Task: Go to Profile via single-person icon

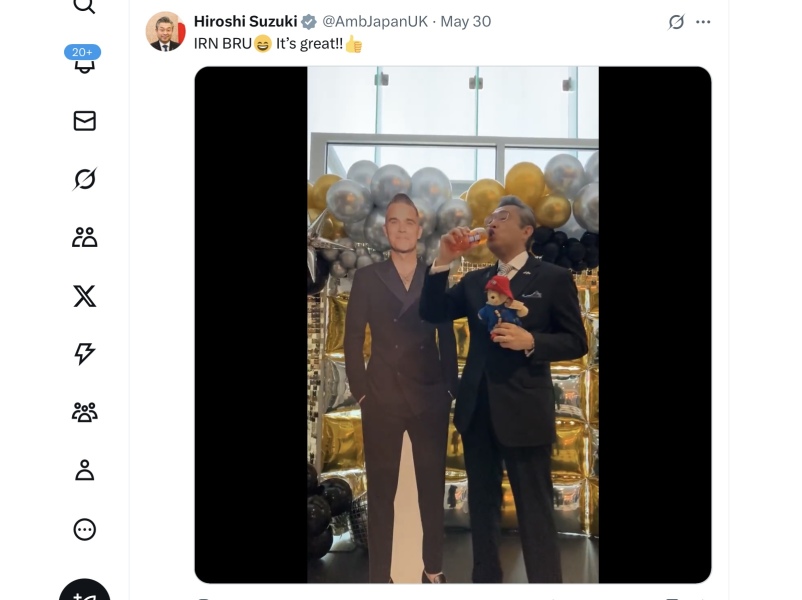Action: pos(84,470)
